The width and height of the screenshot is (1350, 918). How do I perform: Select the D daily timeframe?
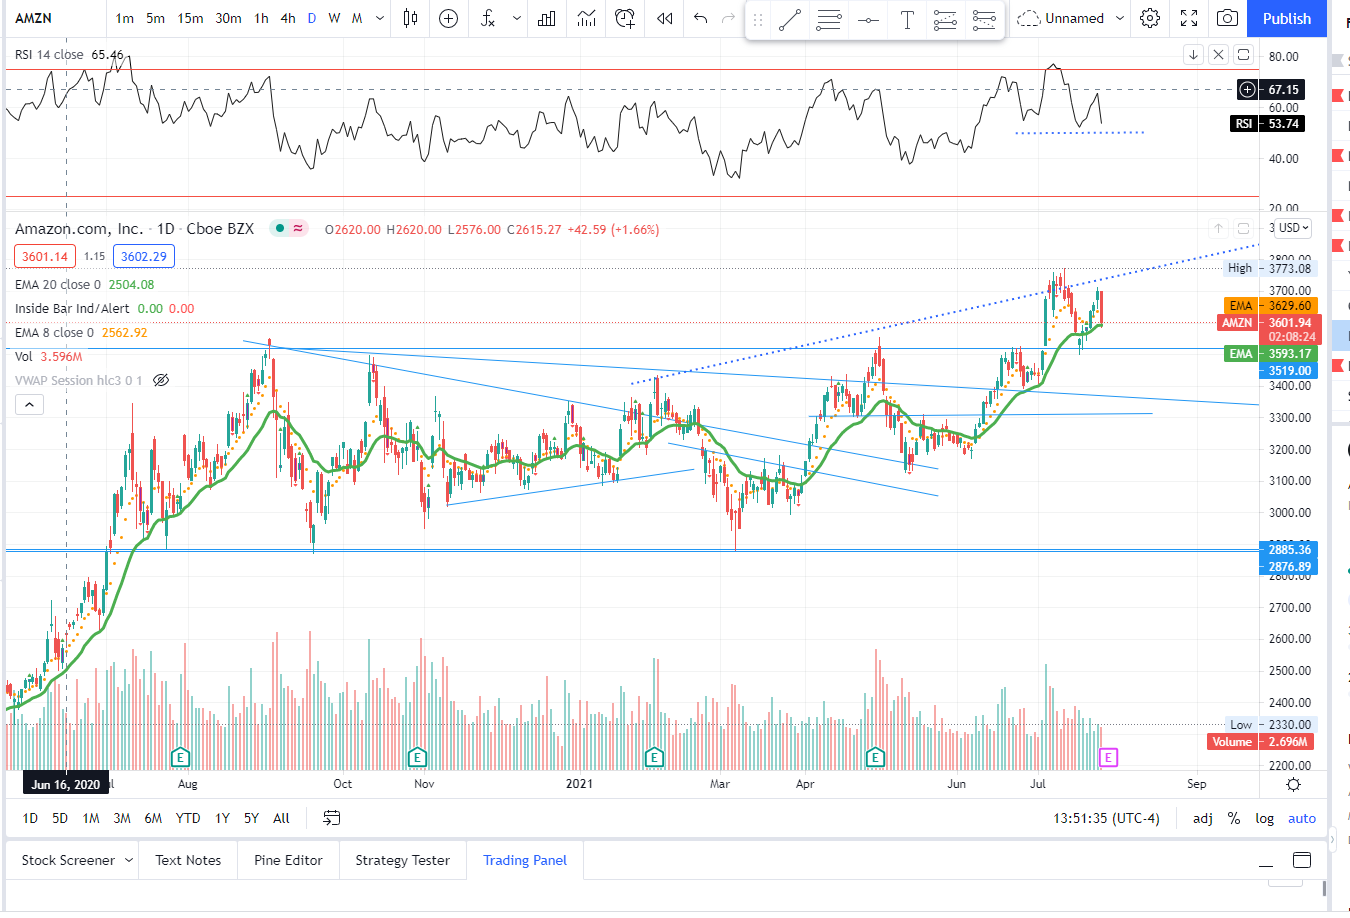(x=312, y=18)
